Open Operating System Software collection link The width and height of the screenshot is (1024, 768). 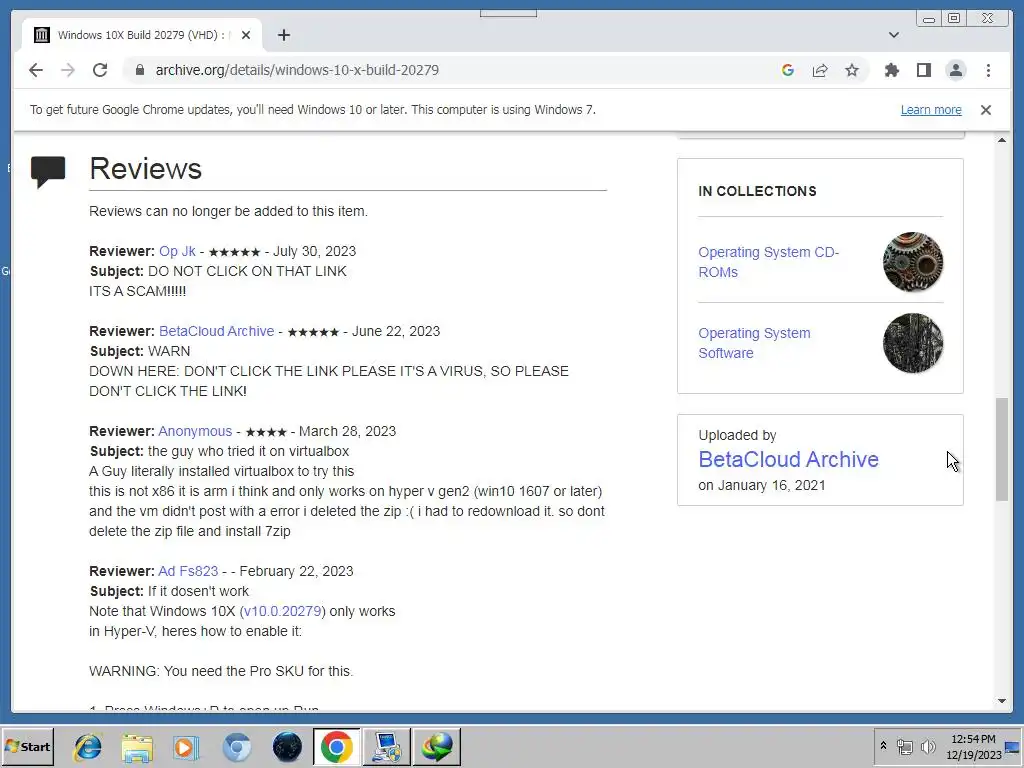point(754,343)
